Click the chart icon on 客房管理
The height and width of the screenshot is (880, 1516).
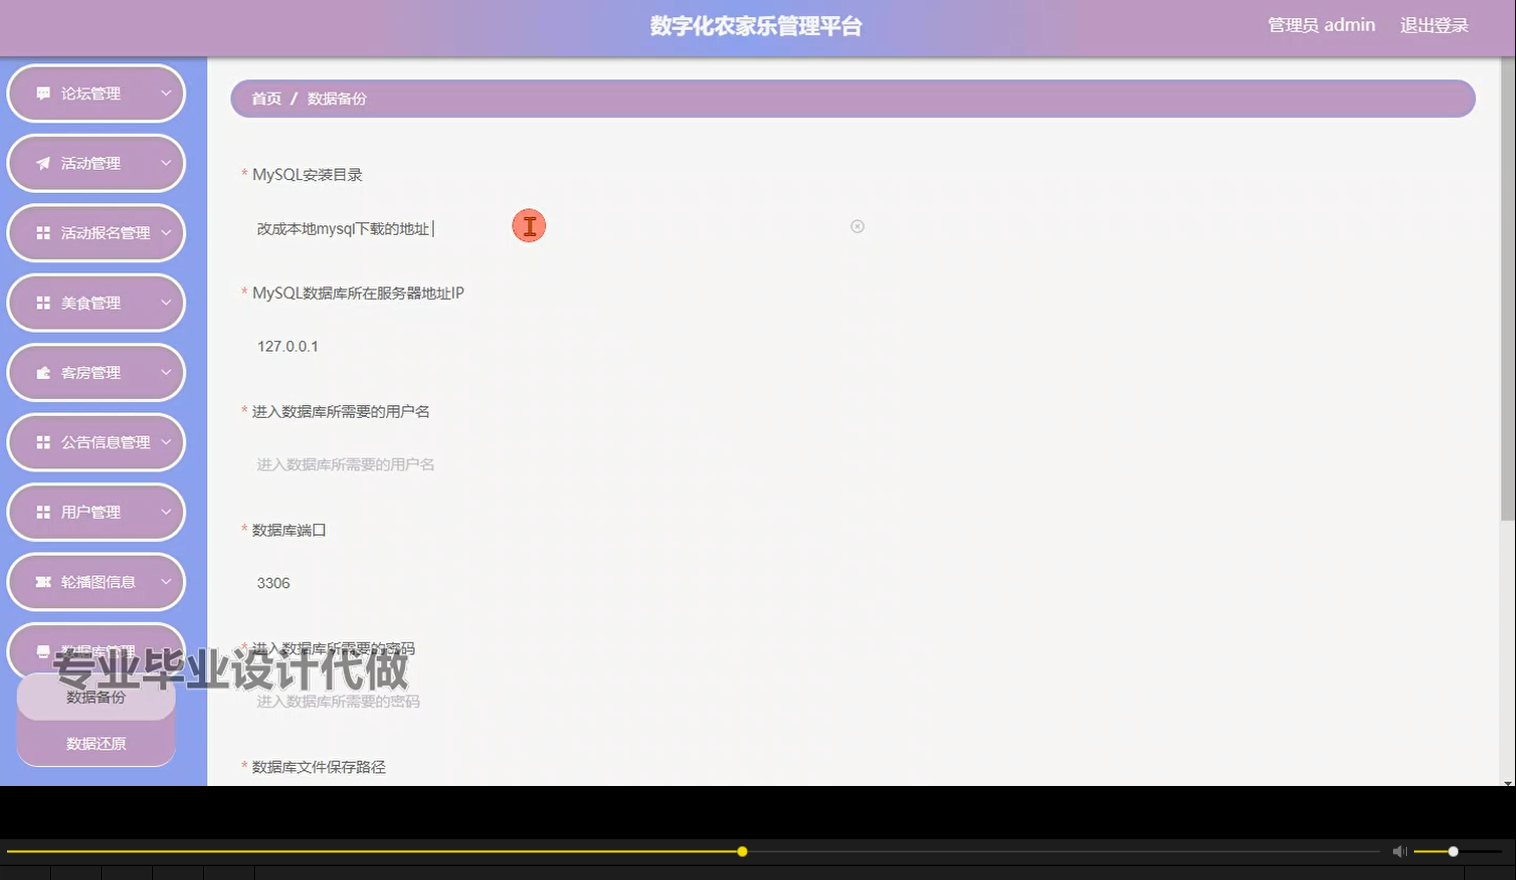[x=41, y=372]
